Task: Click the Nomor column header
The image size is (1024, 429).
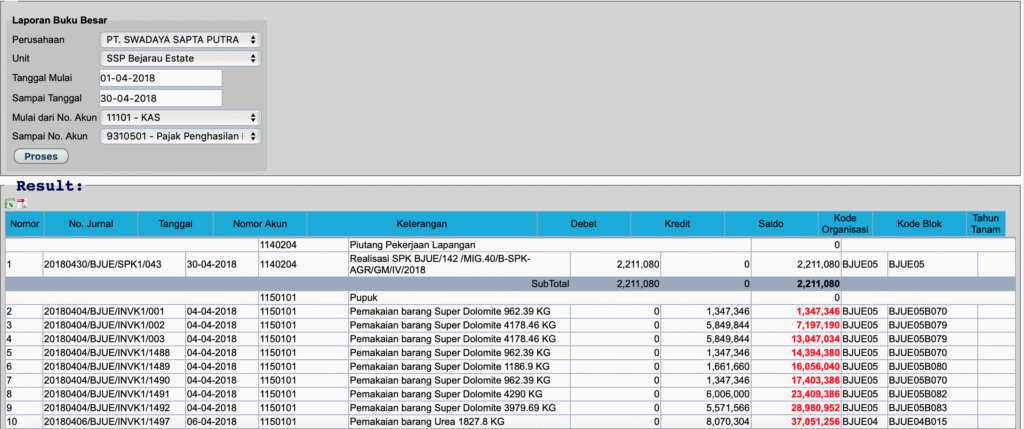Action: 25,224
